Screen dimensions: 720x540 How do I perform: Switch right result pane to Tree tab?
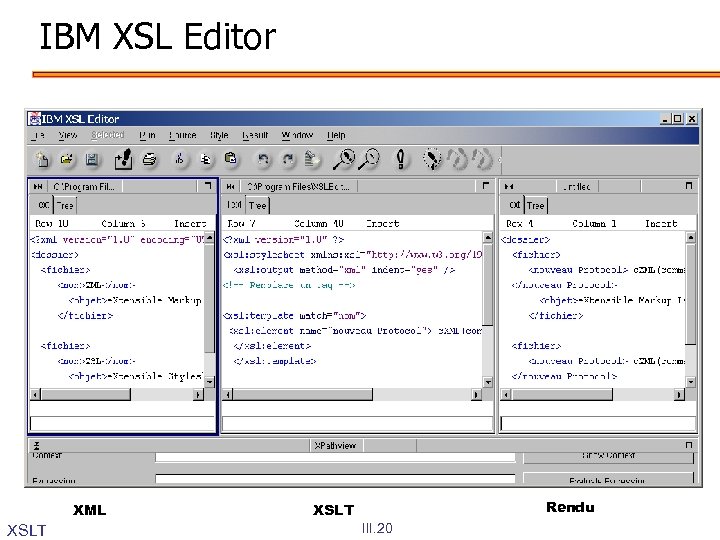point(535,205)
